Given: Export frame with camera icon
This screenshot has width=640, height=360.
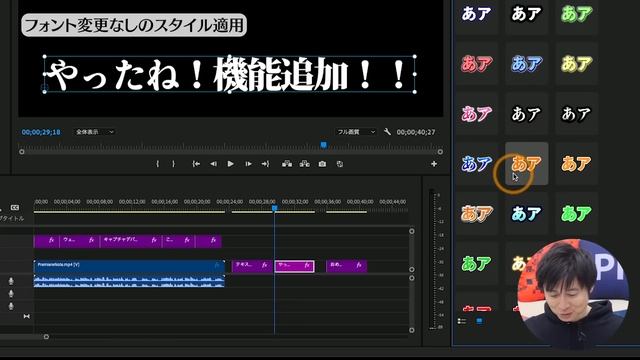Looking at the screenshot, I should pos(322,164).
